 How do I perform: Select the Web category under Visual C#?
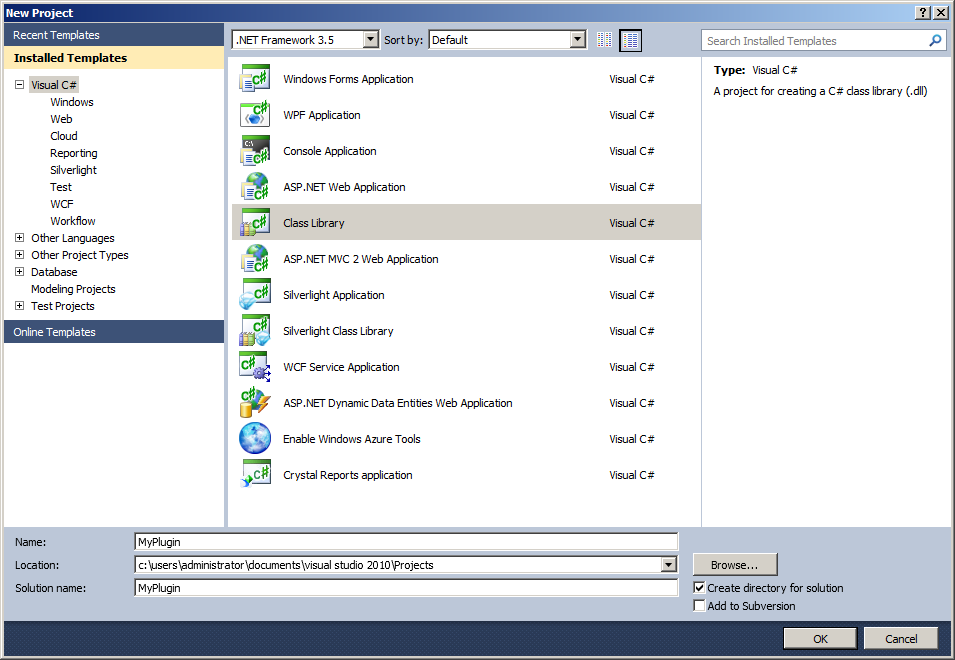62,119
